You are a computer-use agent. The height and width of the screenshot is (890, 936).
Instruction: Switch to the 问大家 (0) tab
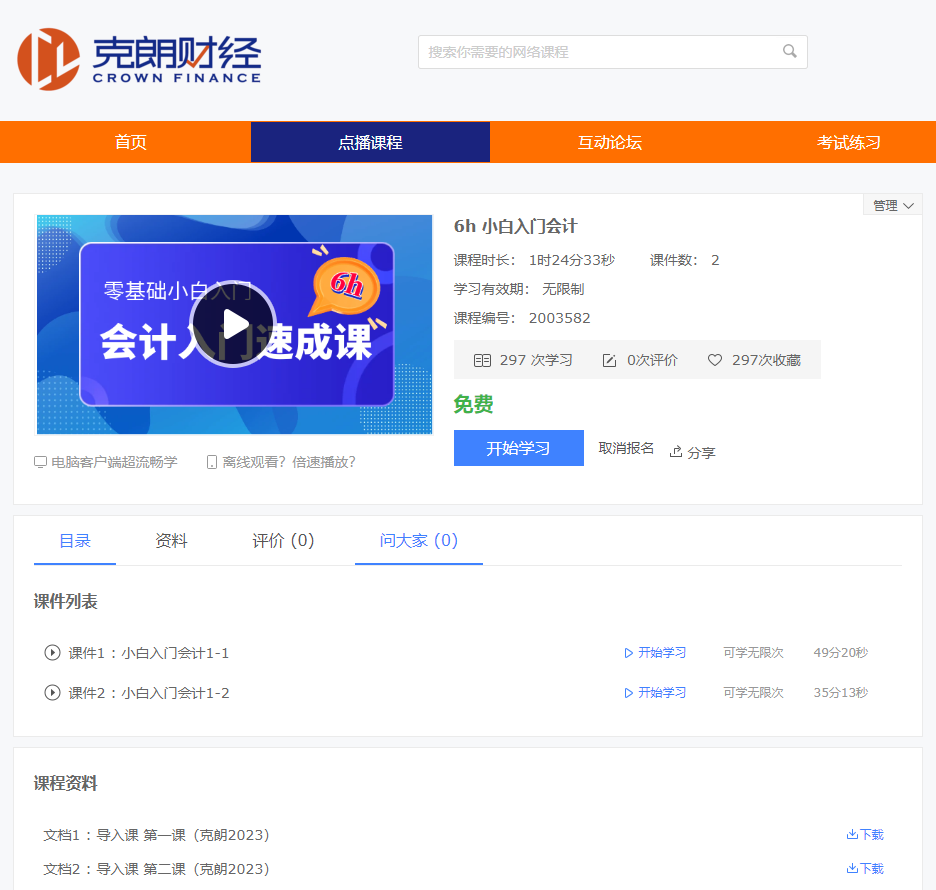[418, 541]
